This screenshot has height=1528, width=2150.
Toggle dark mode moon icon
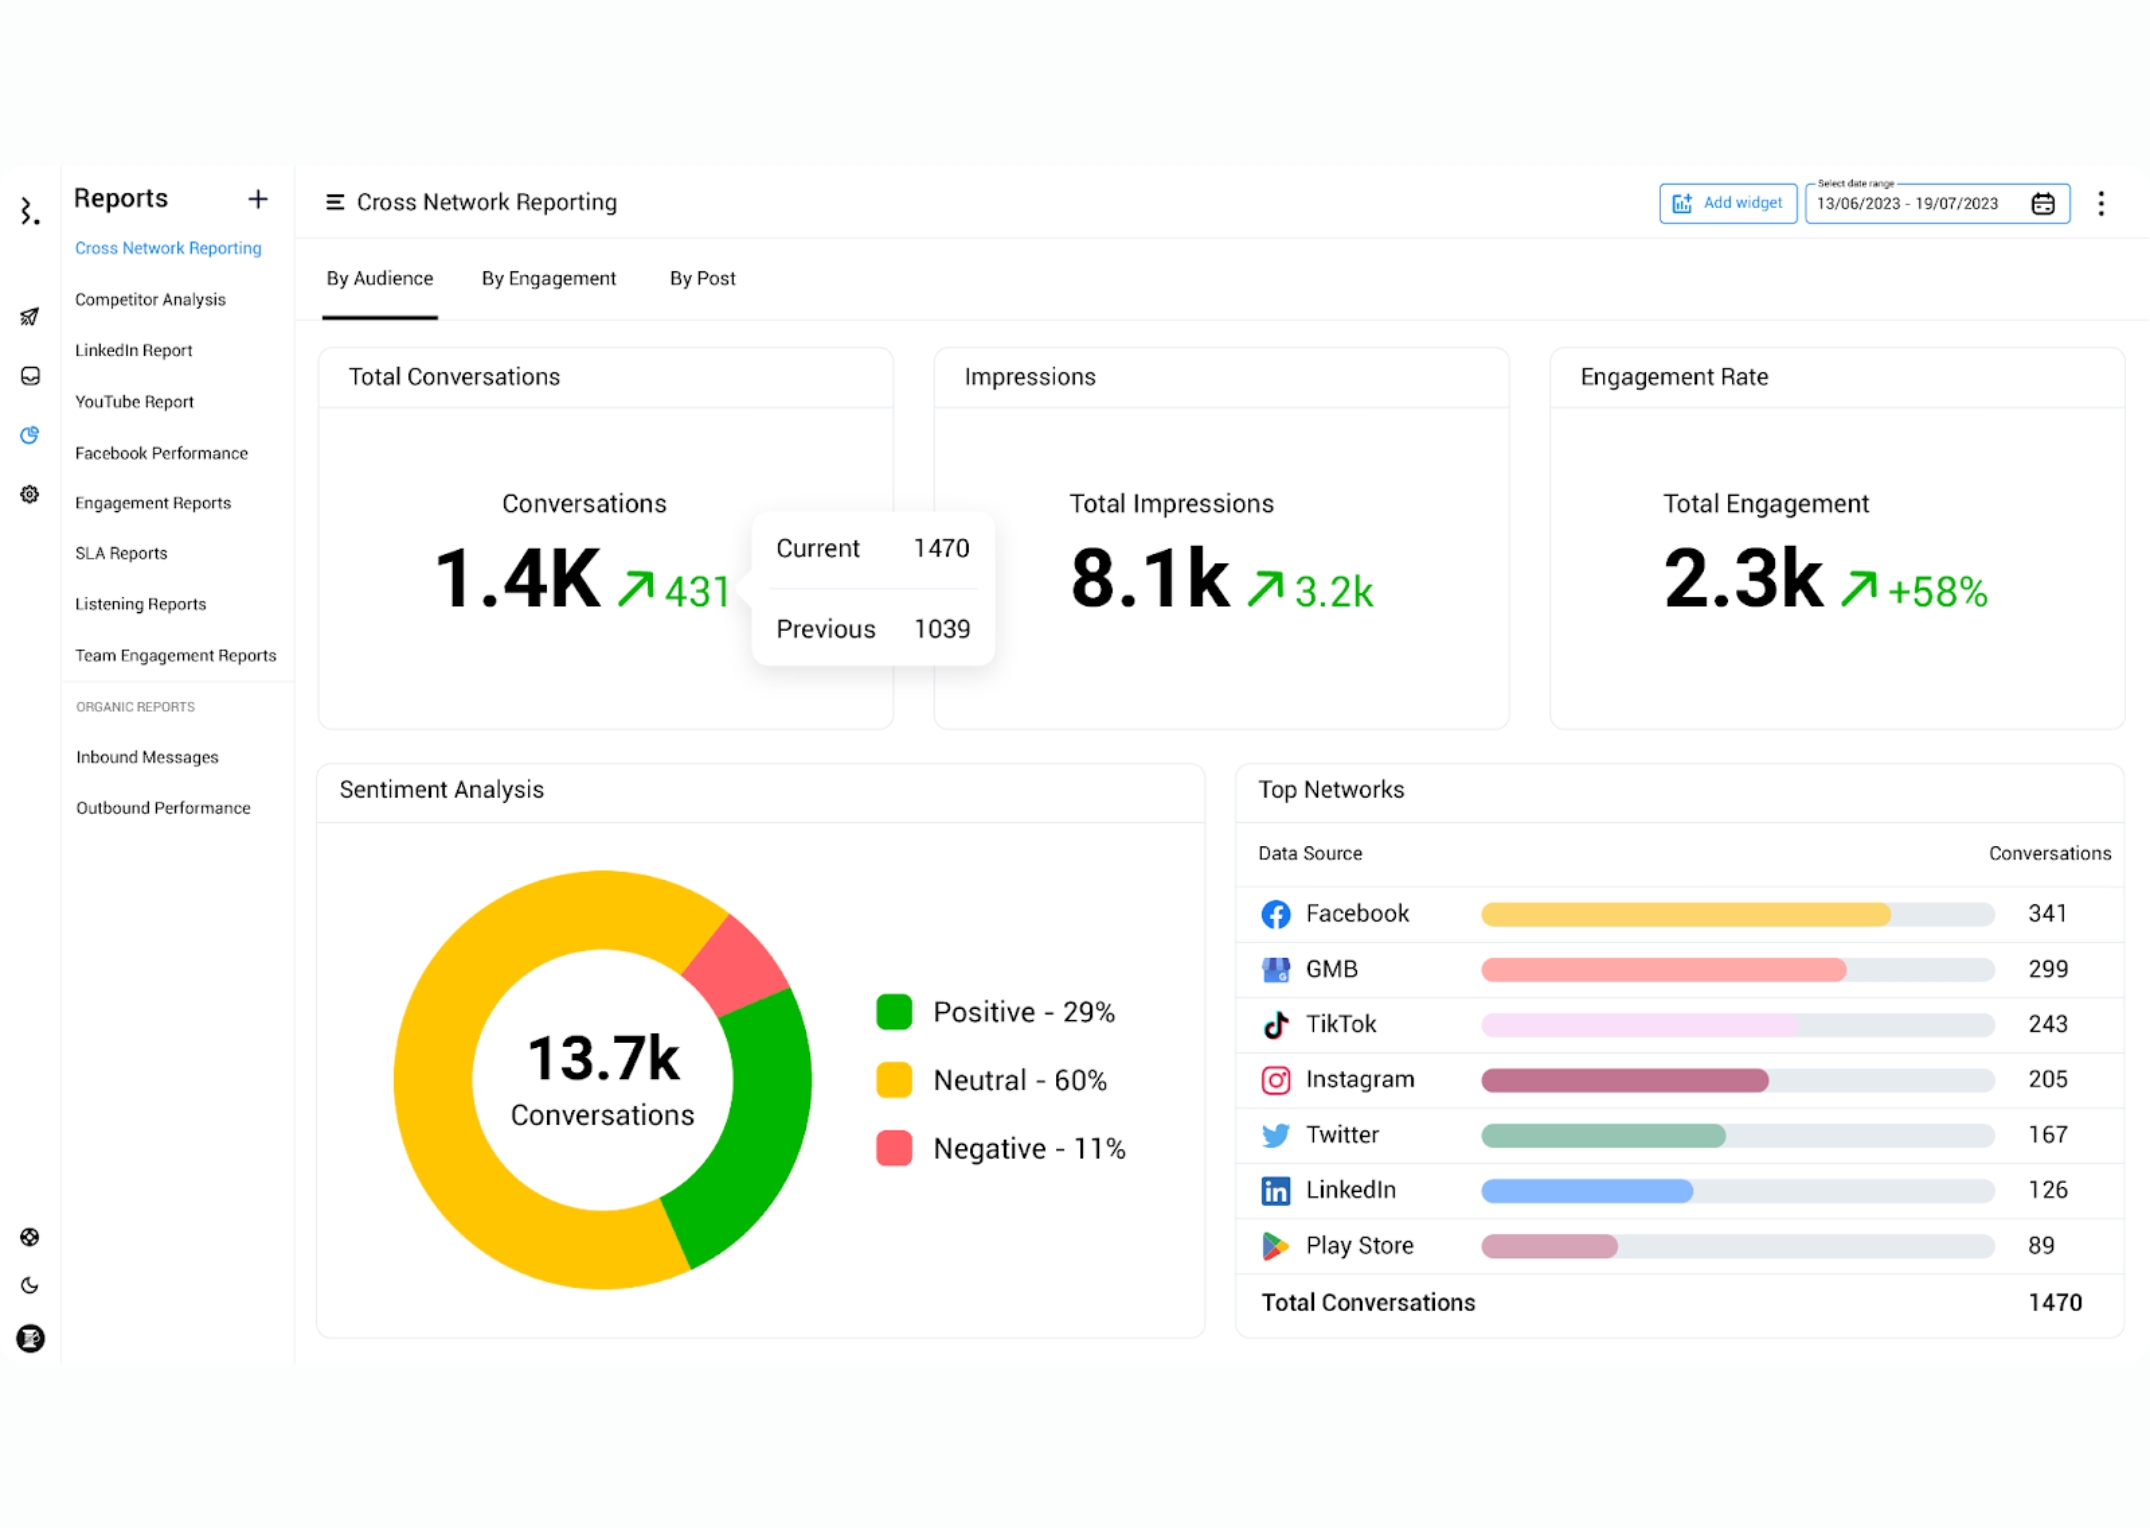pos(30,1285)
